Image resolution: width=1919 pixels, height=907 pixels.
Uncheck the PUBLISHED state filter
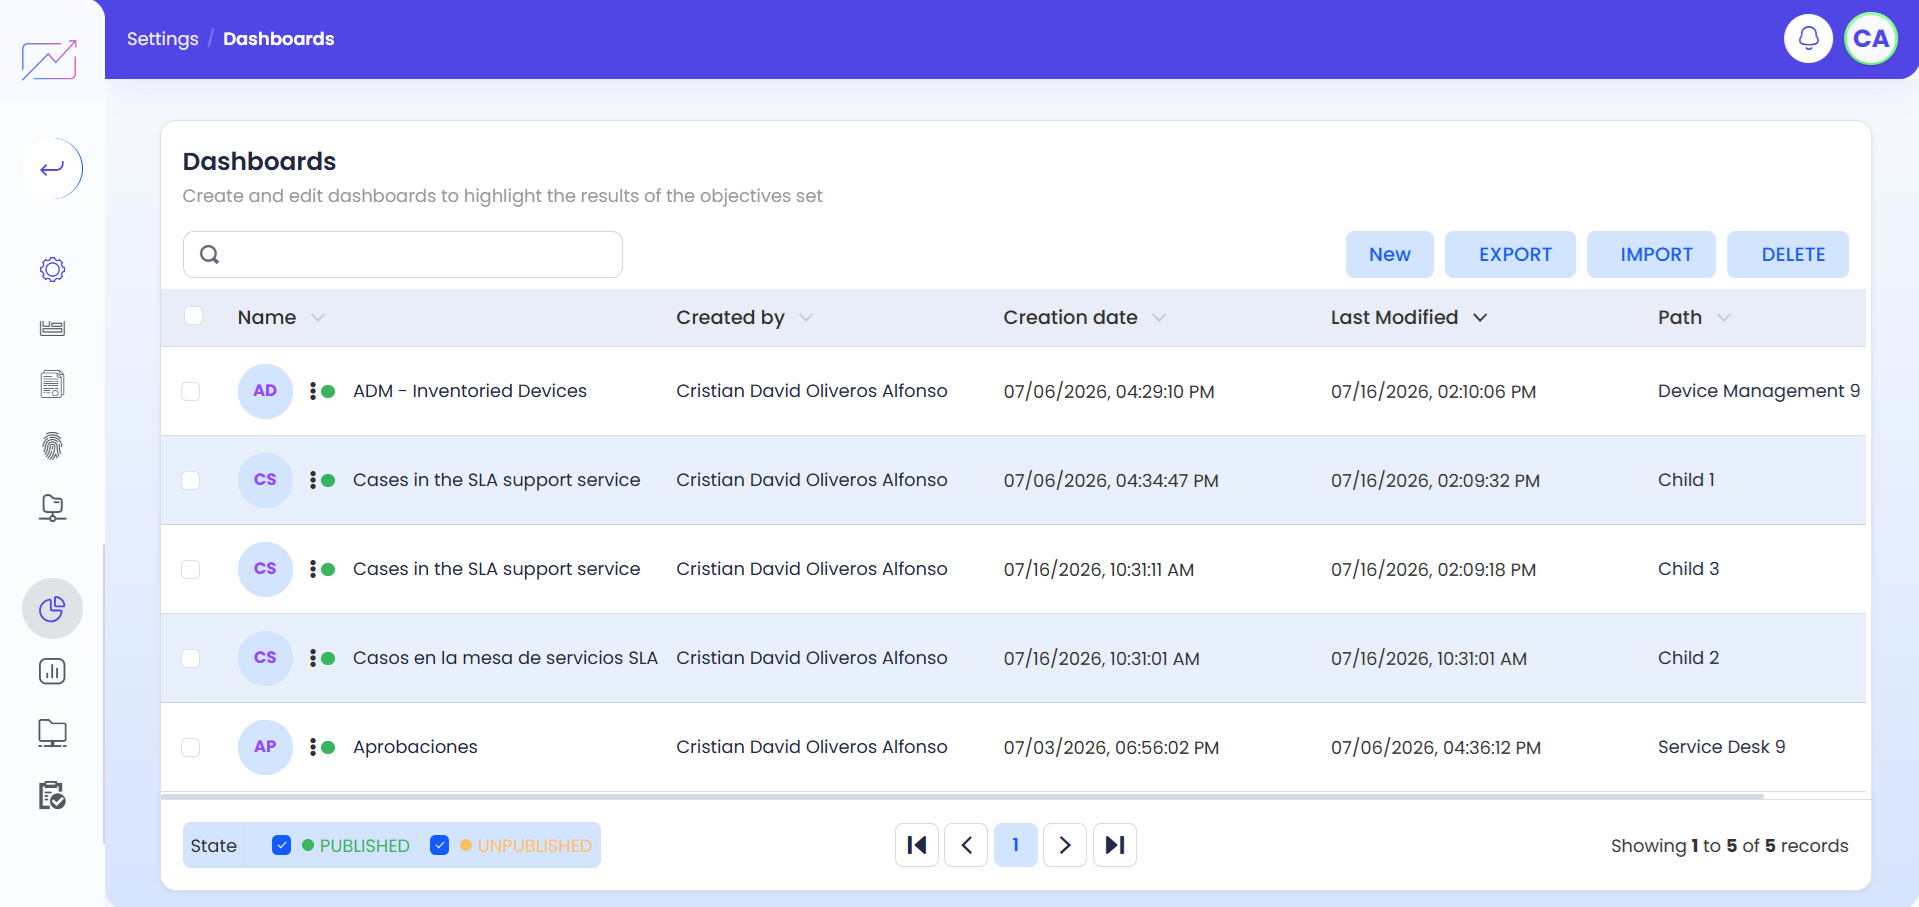click(282, 845)
